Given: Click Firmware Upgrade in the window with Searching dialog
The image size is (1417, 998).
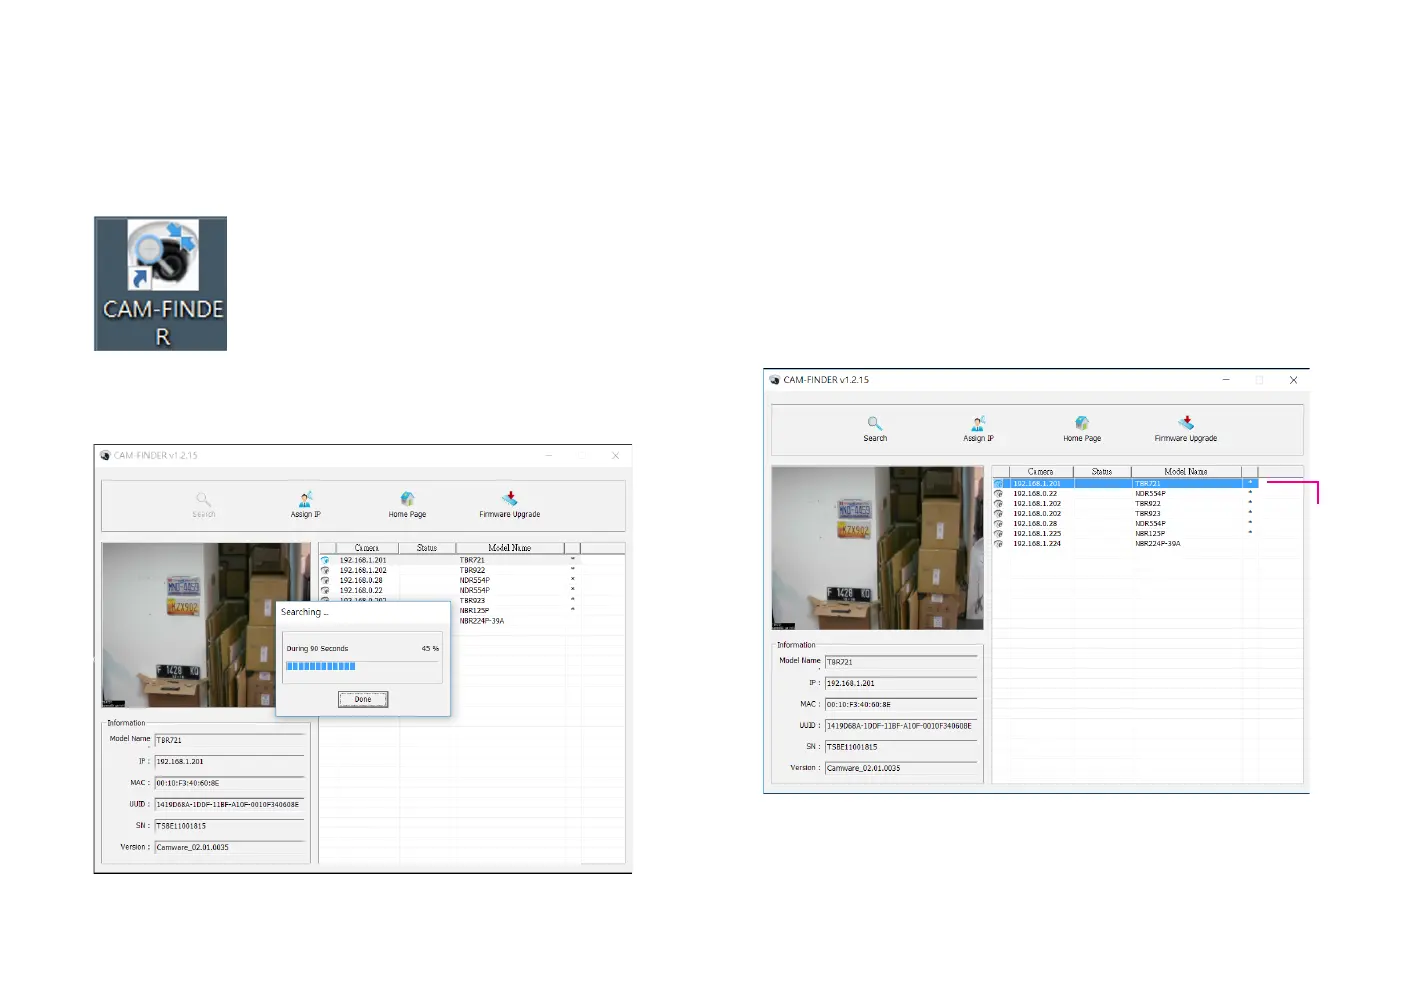Looking at the screenshot, I should [x=509, y=503].
